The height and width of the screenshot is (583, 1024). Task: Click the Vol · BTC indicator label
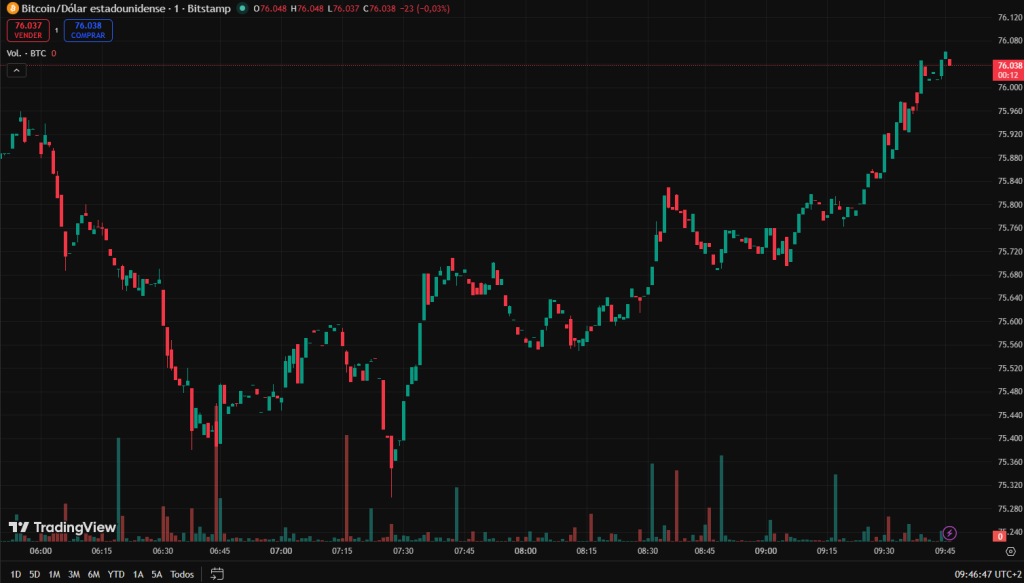[x=26, y=53]
